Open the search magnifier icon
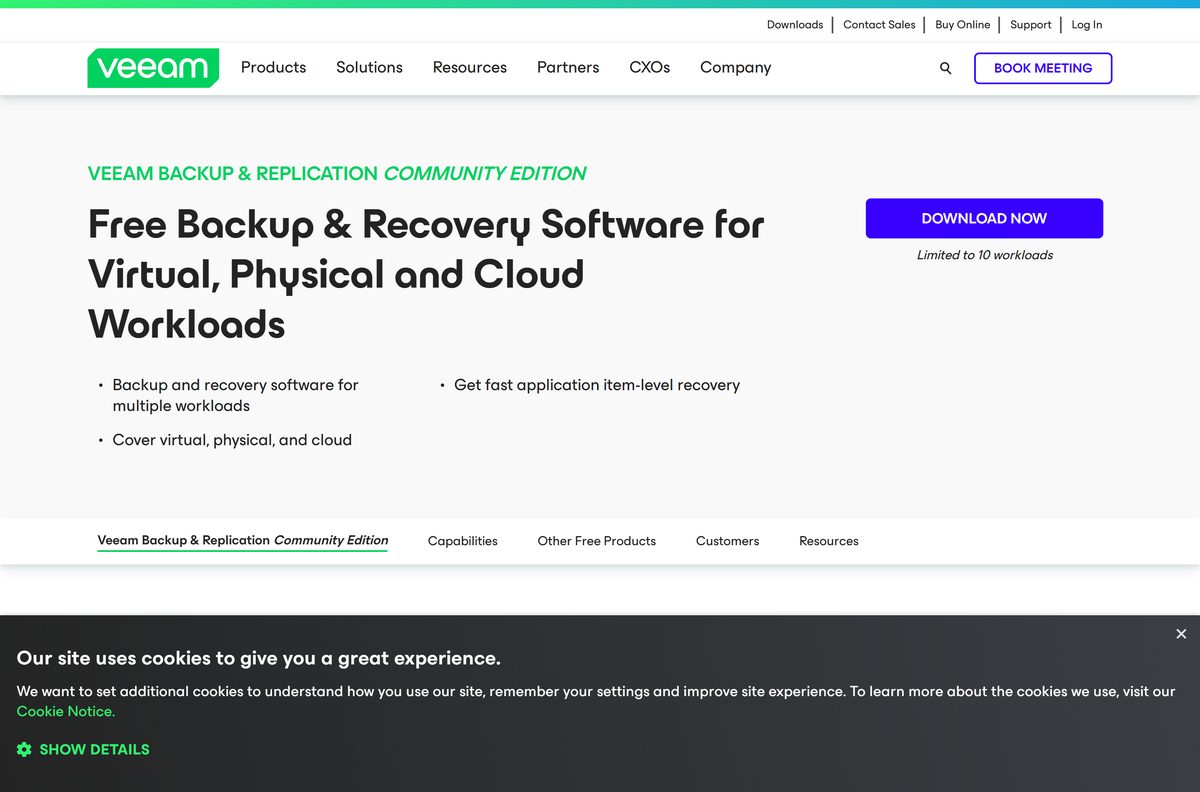Viewport: 1200px width, 792px height. (945, 68)
